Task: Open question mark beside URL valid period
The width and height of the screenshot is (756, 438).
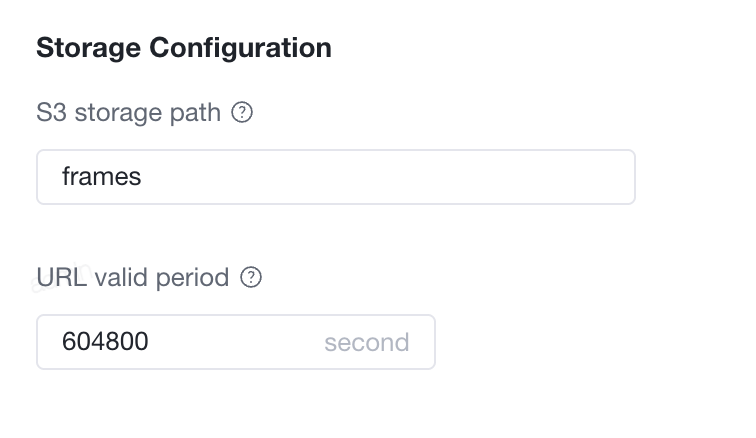Action: point(251,277)
